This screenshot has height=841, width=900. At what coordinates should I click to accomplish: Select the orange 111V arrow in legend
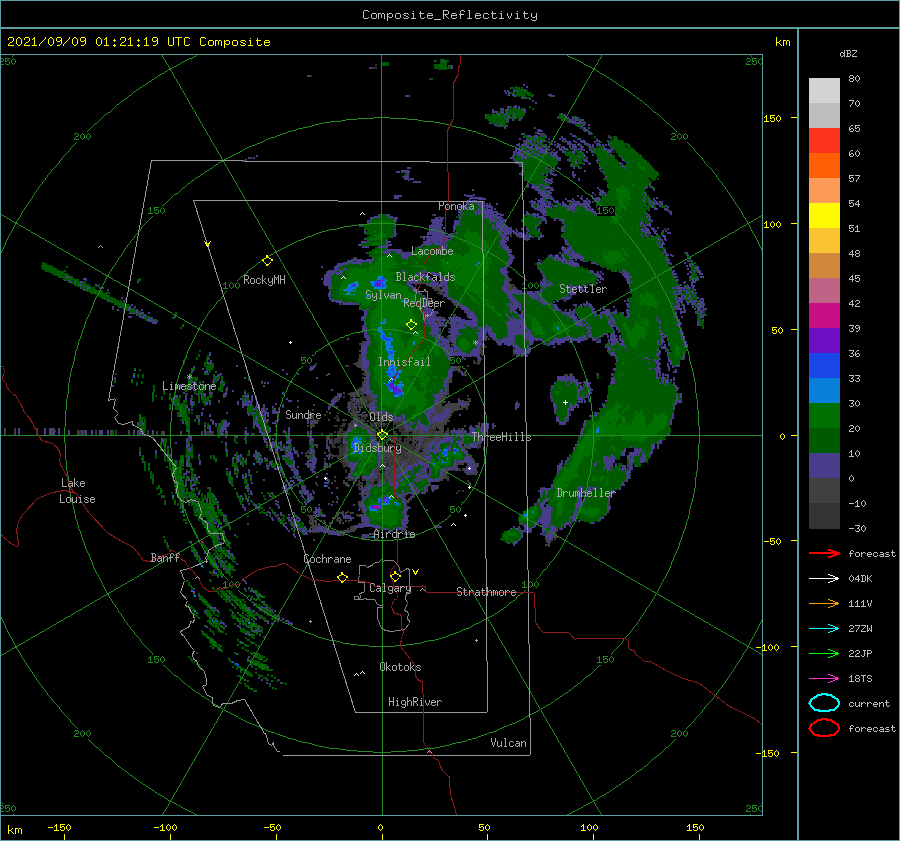click(824, 603)
